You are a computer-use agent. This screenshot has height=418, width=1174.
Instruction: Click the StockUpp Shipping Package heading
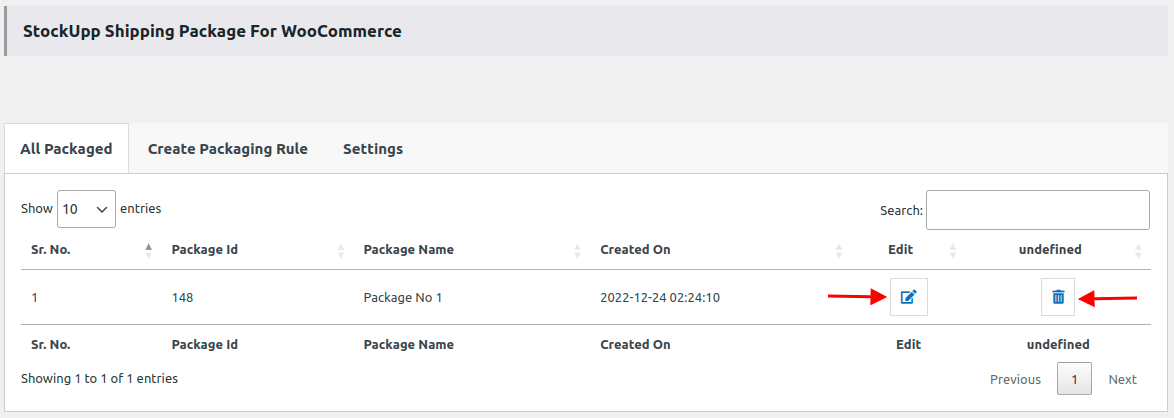pyautogui.click(x=212, y=31)
